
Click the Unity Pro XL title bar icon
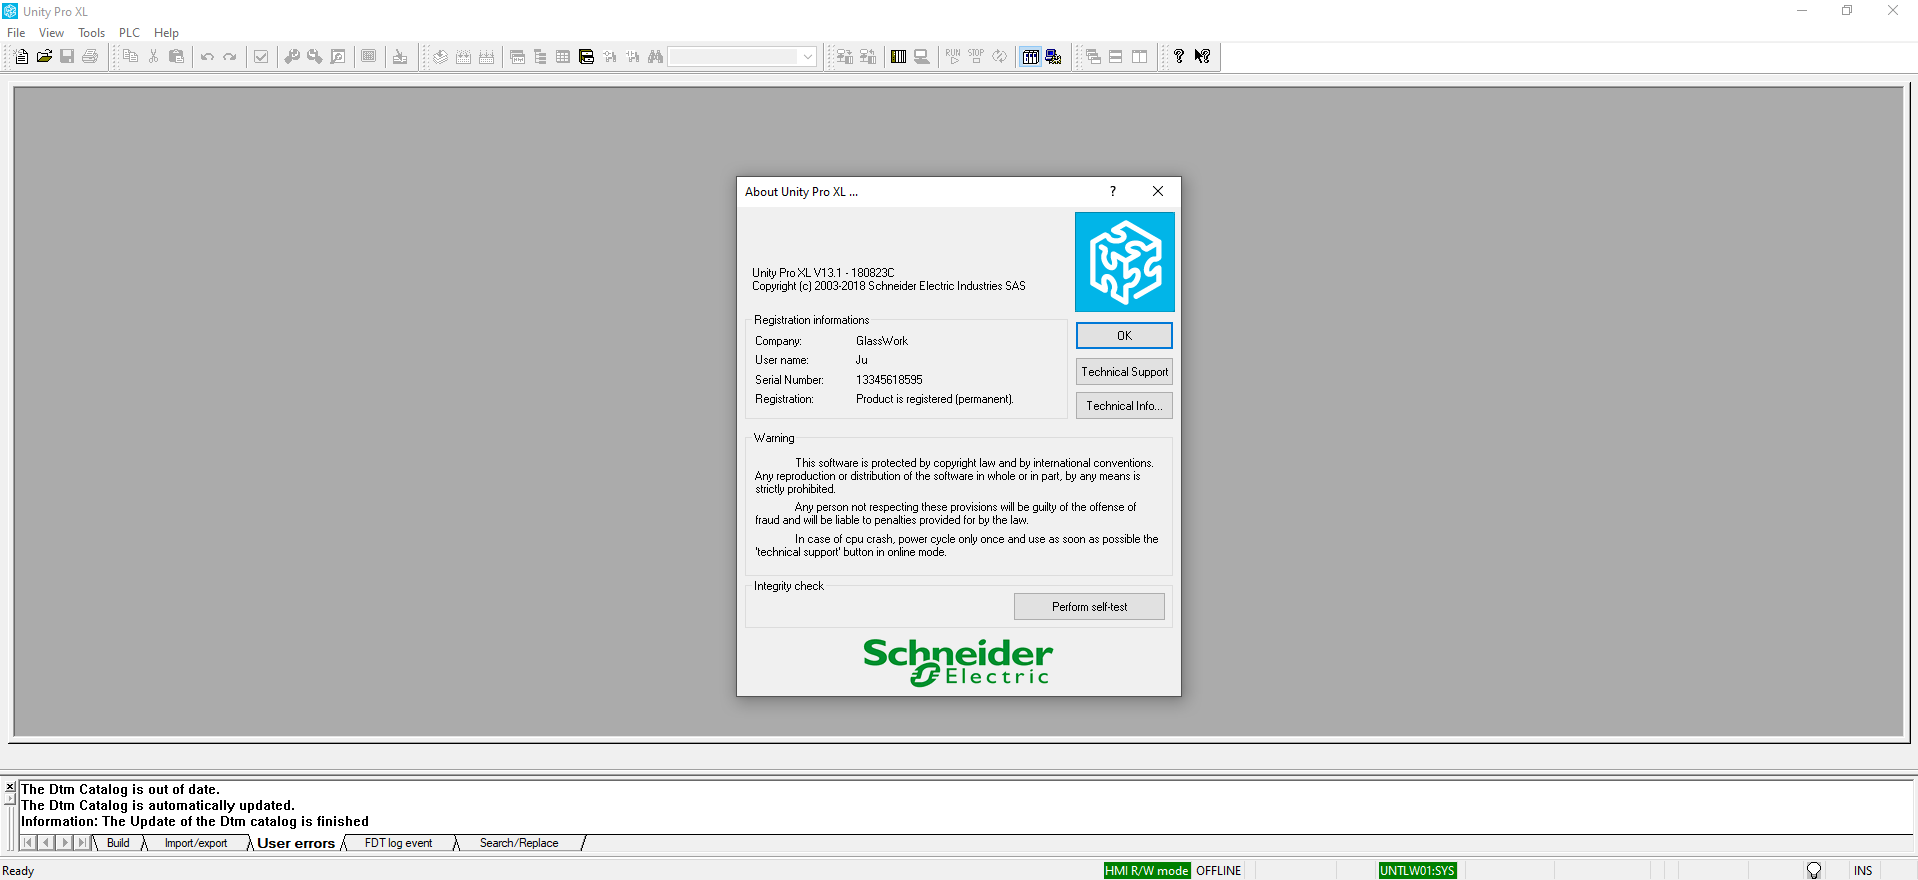(10, 11)
